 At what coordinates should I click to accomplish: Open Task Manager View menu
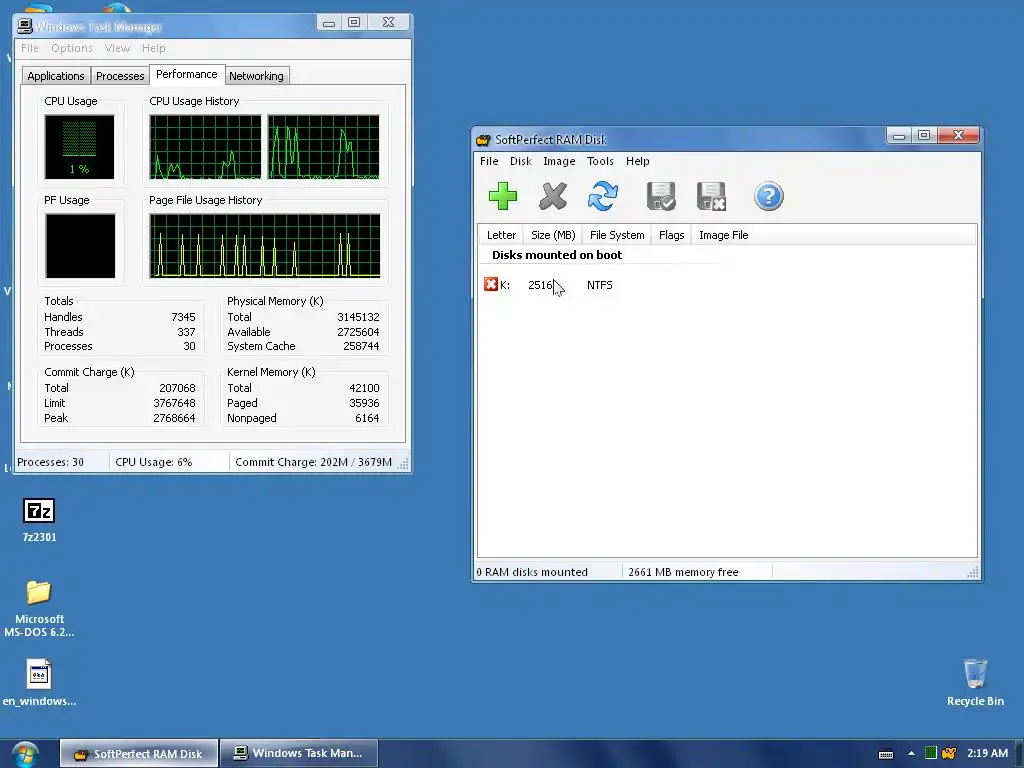(117, 48)
